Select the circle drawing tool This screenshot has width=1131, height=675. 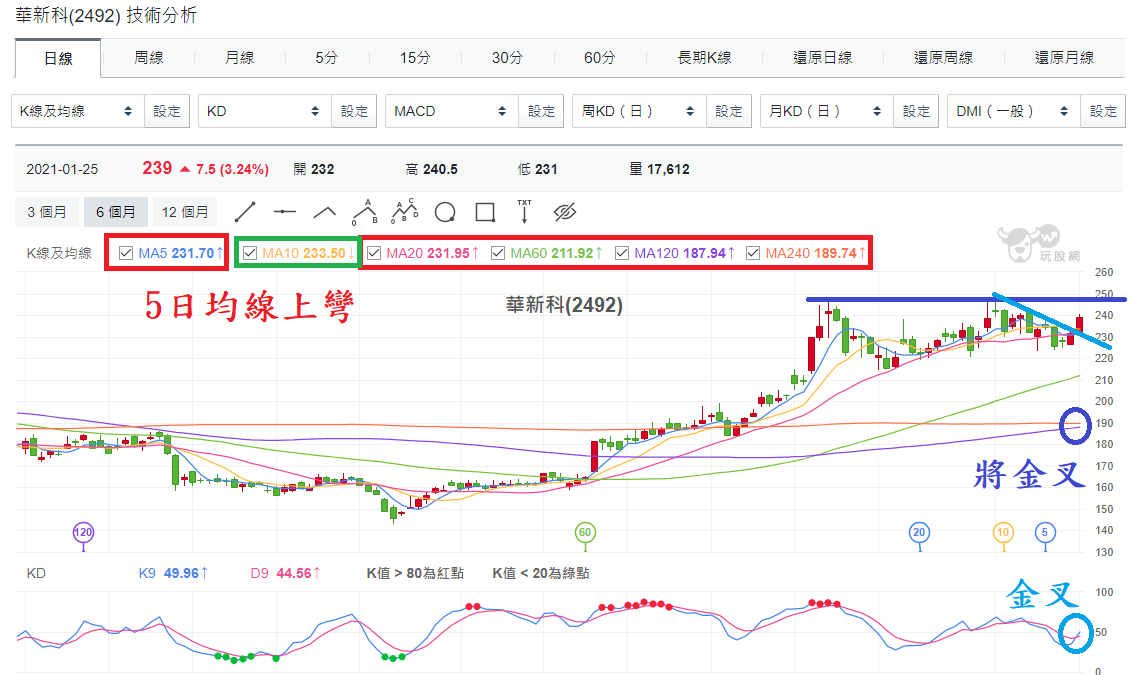tap(445, 213)
